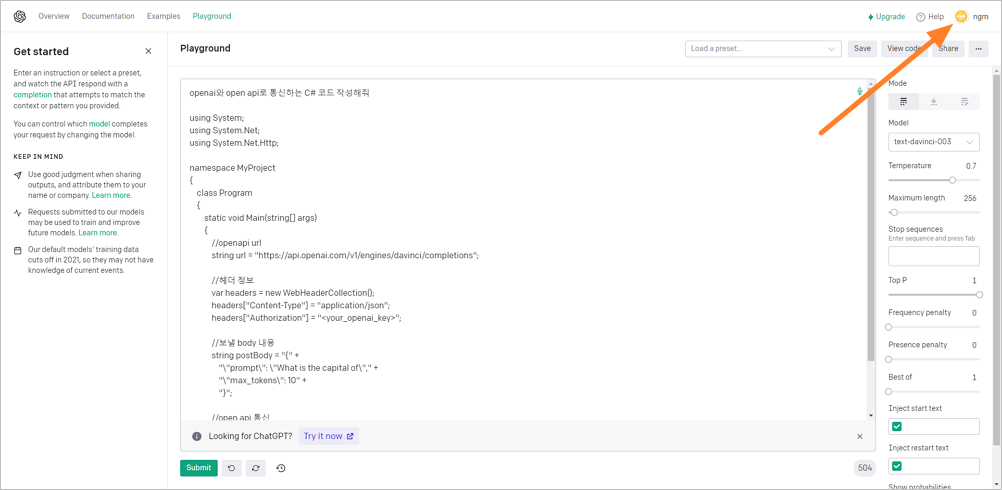
Task: Open the history clock icon
Action: coord(281,468)
